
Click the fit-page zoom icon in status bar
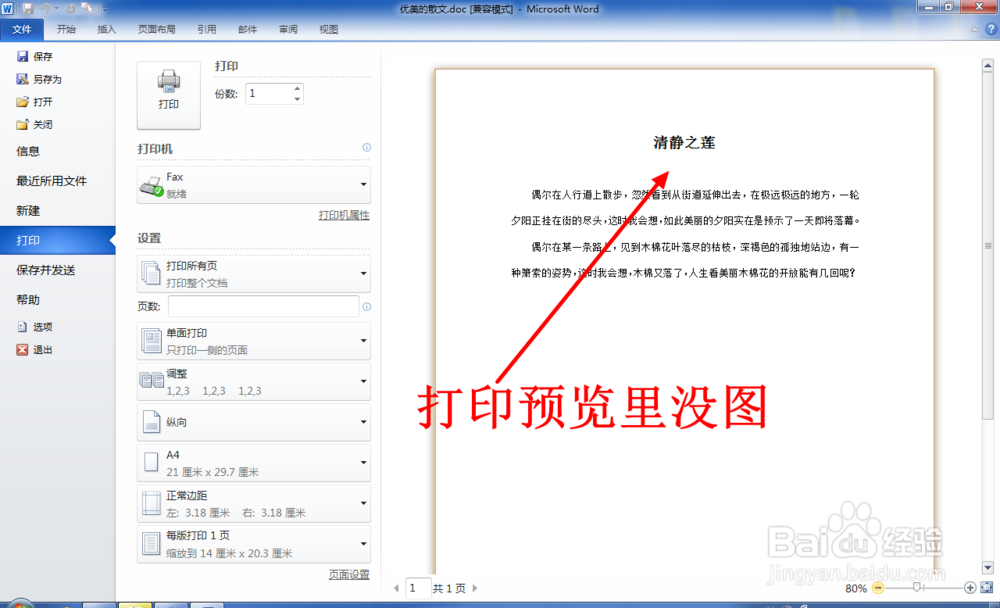pyautogui.click(x=986, y=588)
